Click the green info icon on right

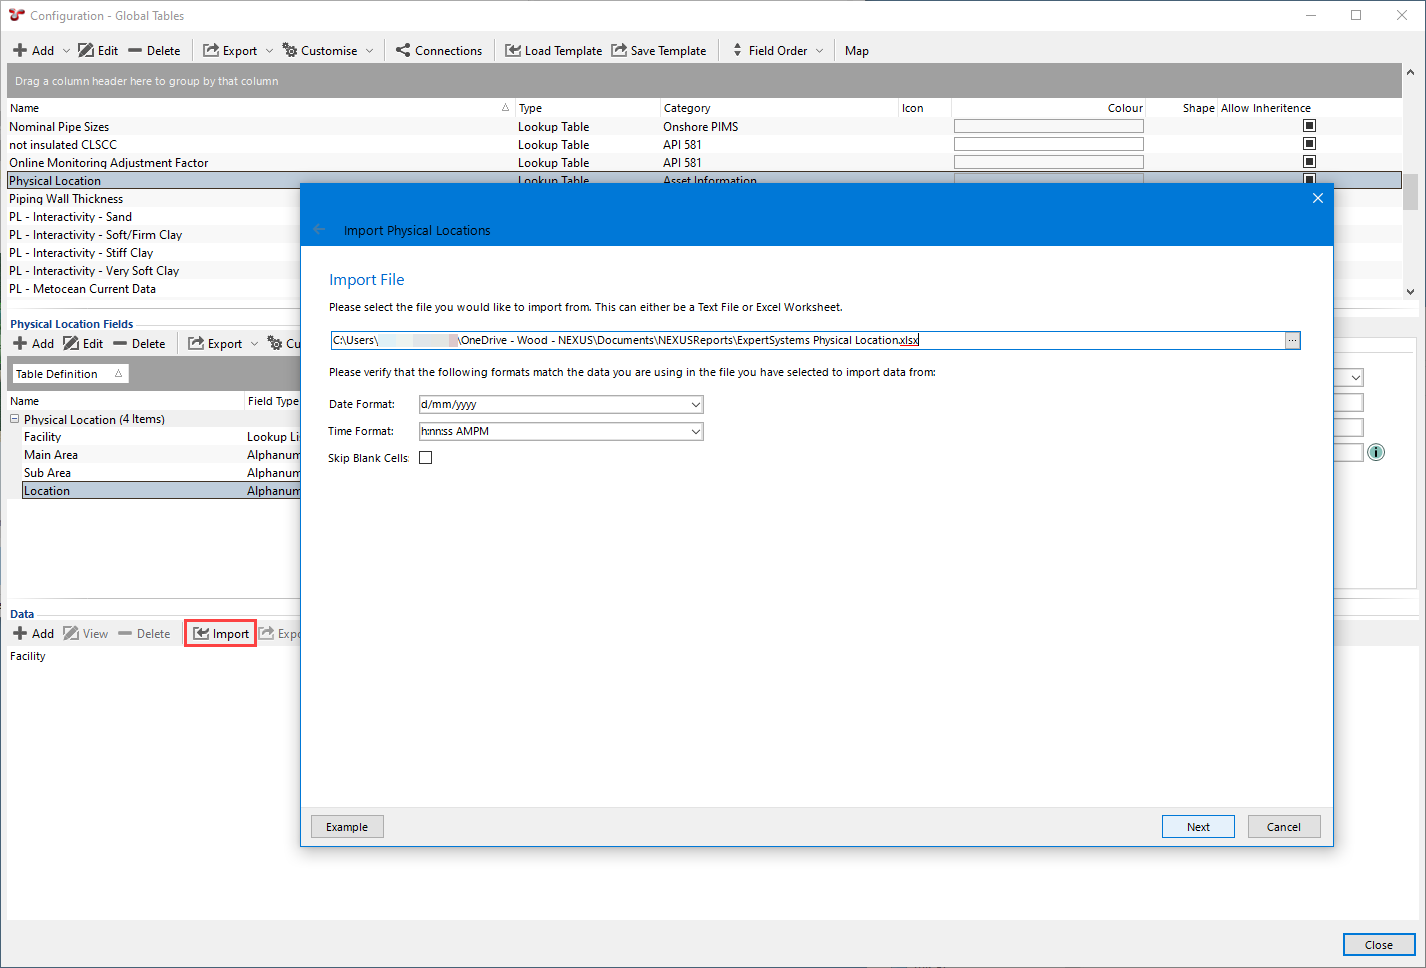coord(1376,452)
